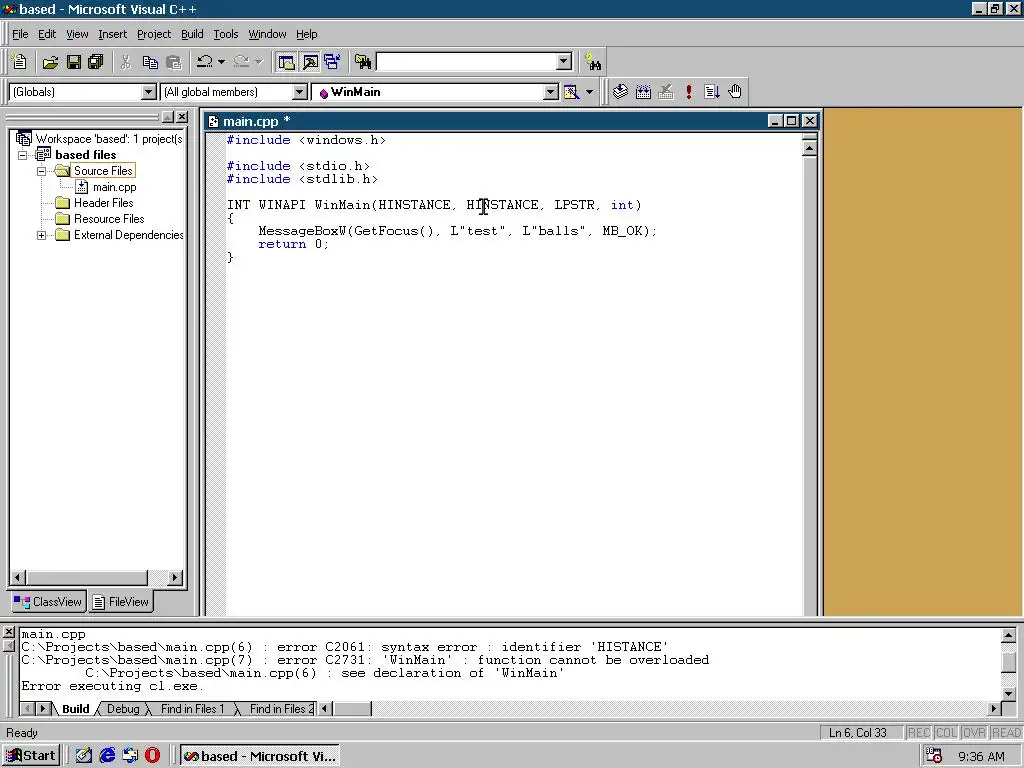Open the Project menu
Image resolution: width=1024 pixels, height=768 pixels.
154,34
